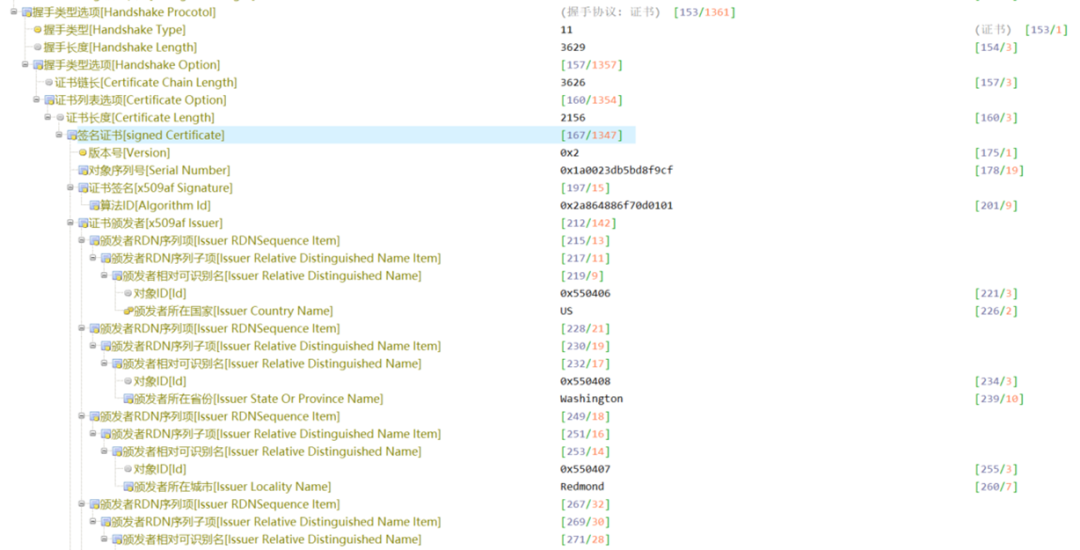This screenshot has width=1080, height=550.
Task: Collapse the signed Certificate node
Action: click(59, 135)
